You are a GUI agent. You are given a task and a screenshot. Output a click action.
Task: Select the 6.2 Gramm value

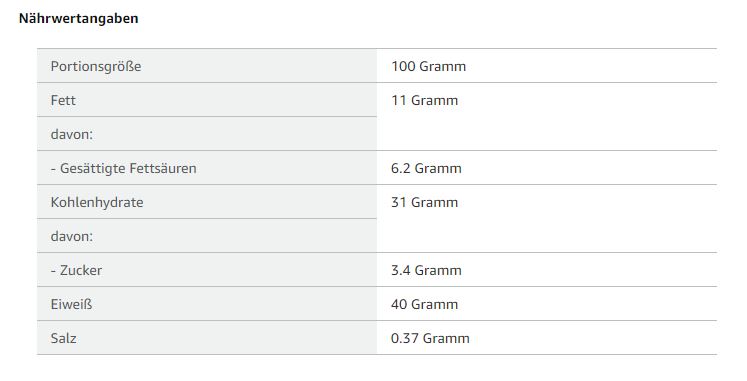[x=426, y=168]
